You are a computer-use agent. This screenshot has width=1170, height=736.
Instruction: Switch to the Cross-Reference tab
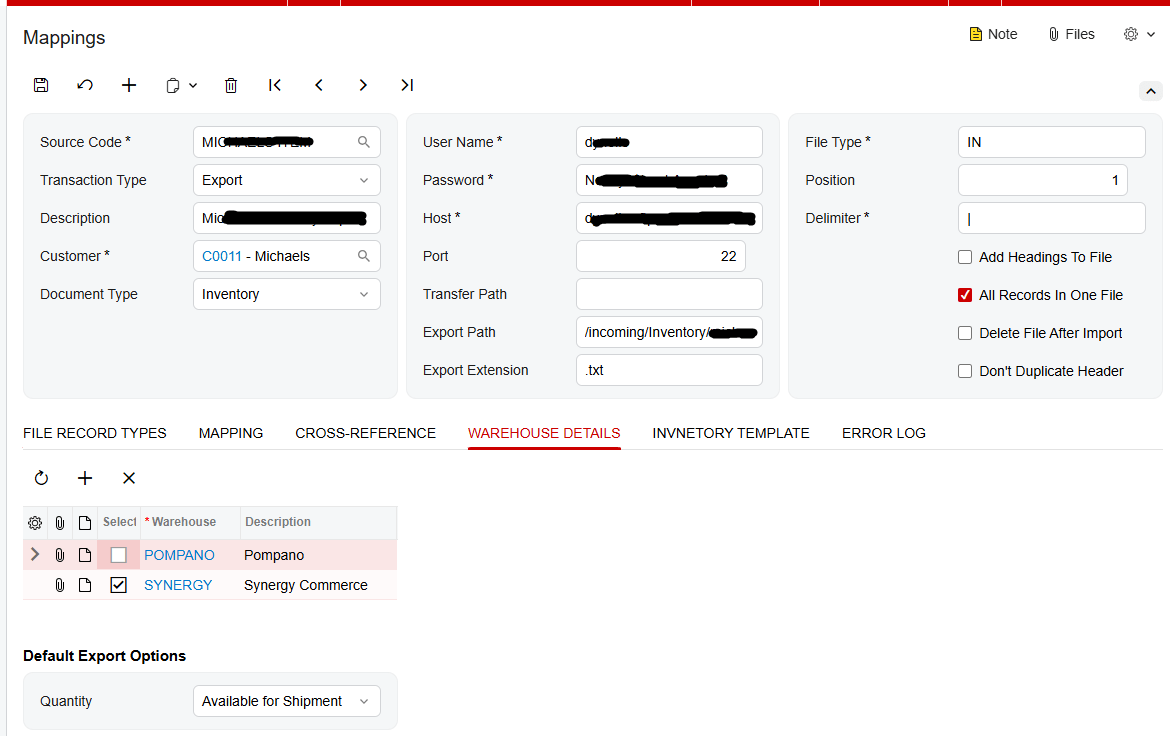pos(366,433)
